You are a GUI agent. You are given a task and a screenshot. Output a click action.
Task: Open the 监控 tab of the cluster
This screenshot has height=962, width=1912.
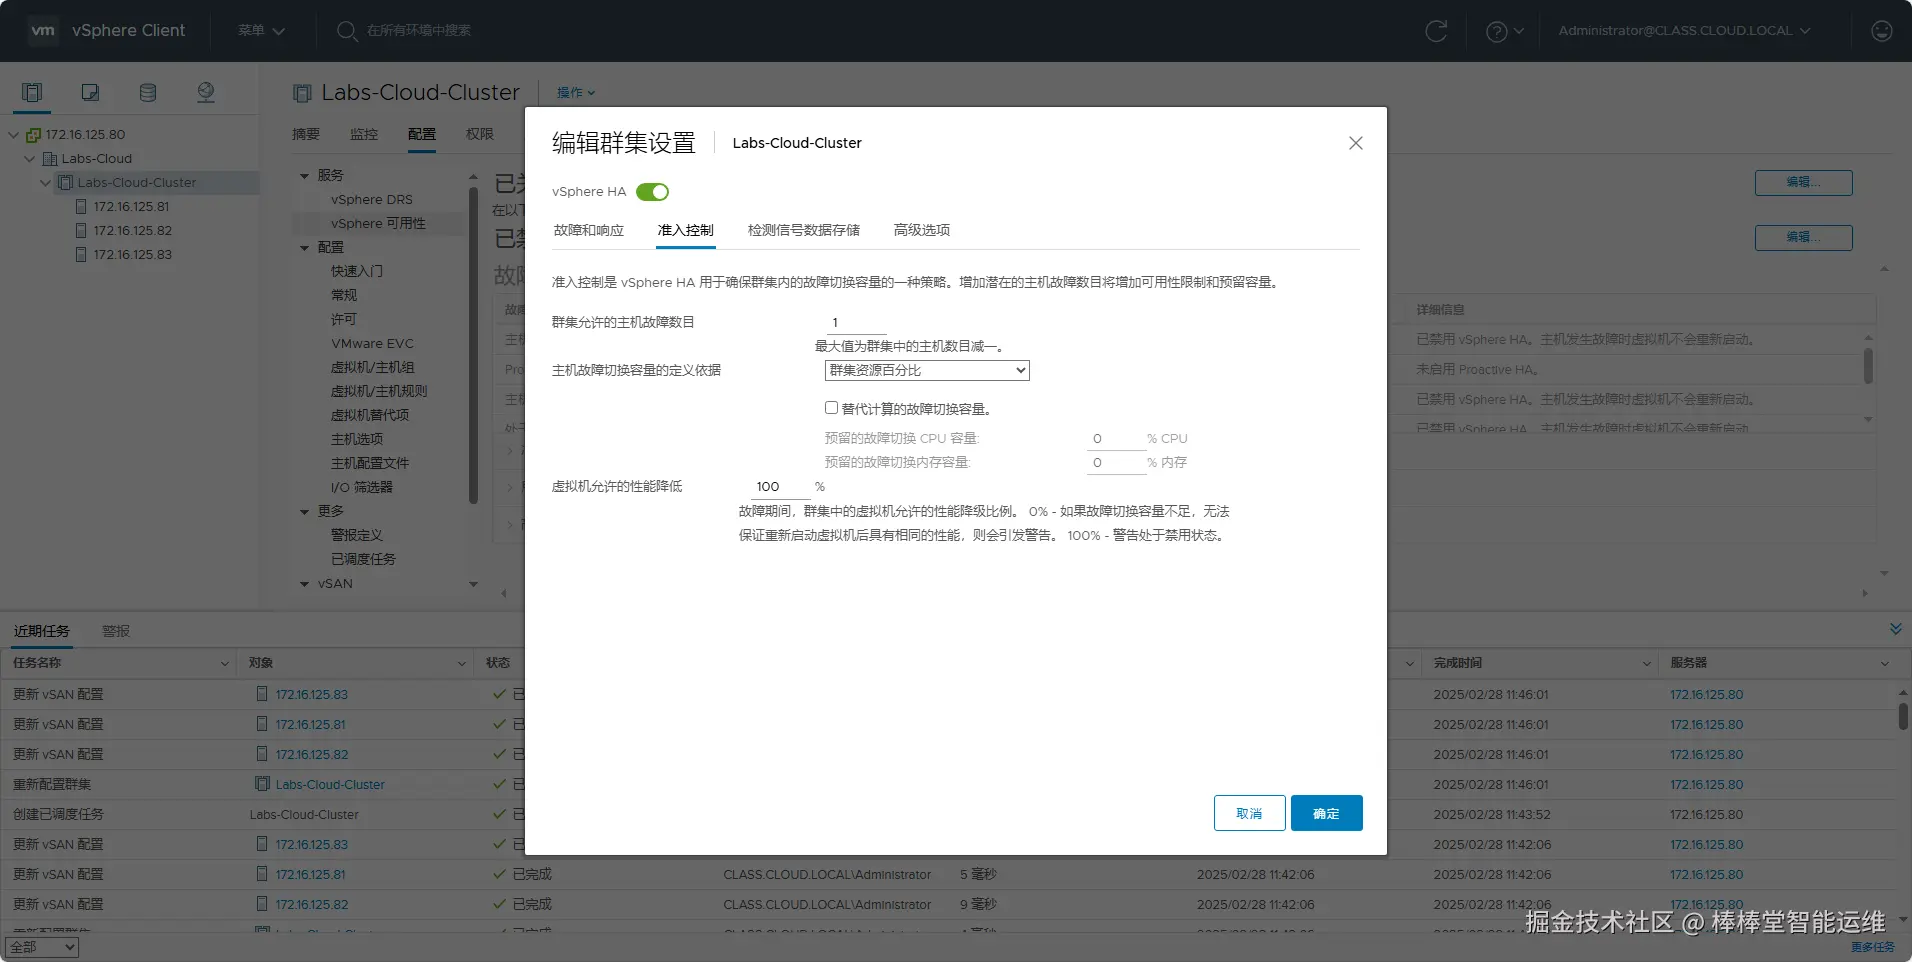364,134
